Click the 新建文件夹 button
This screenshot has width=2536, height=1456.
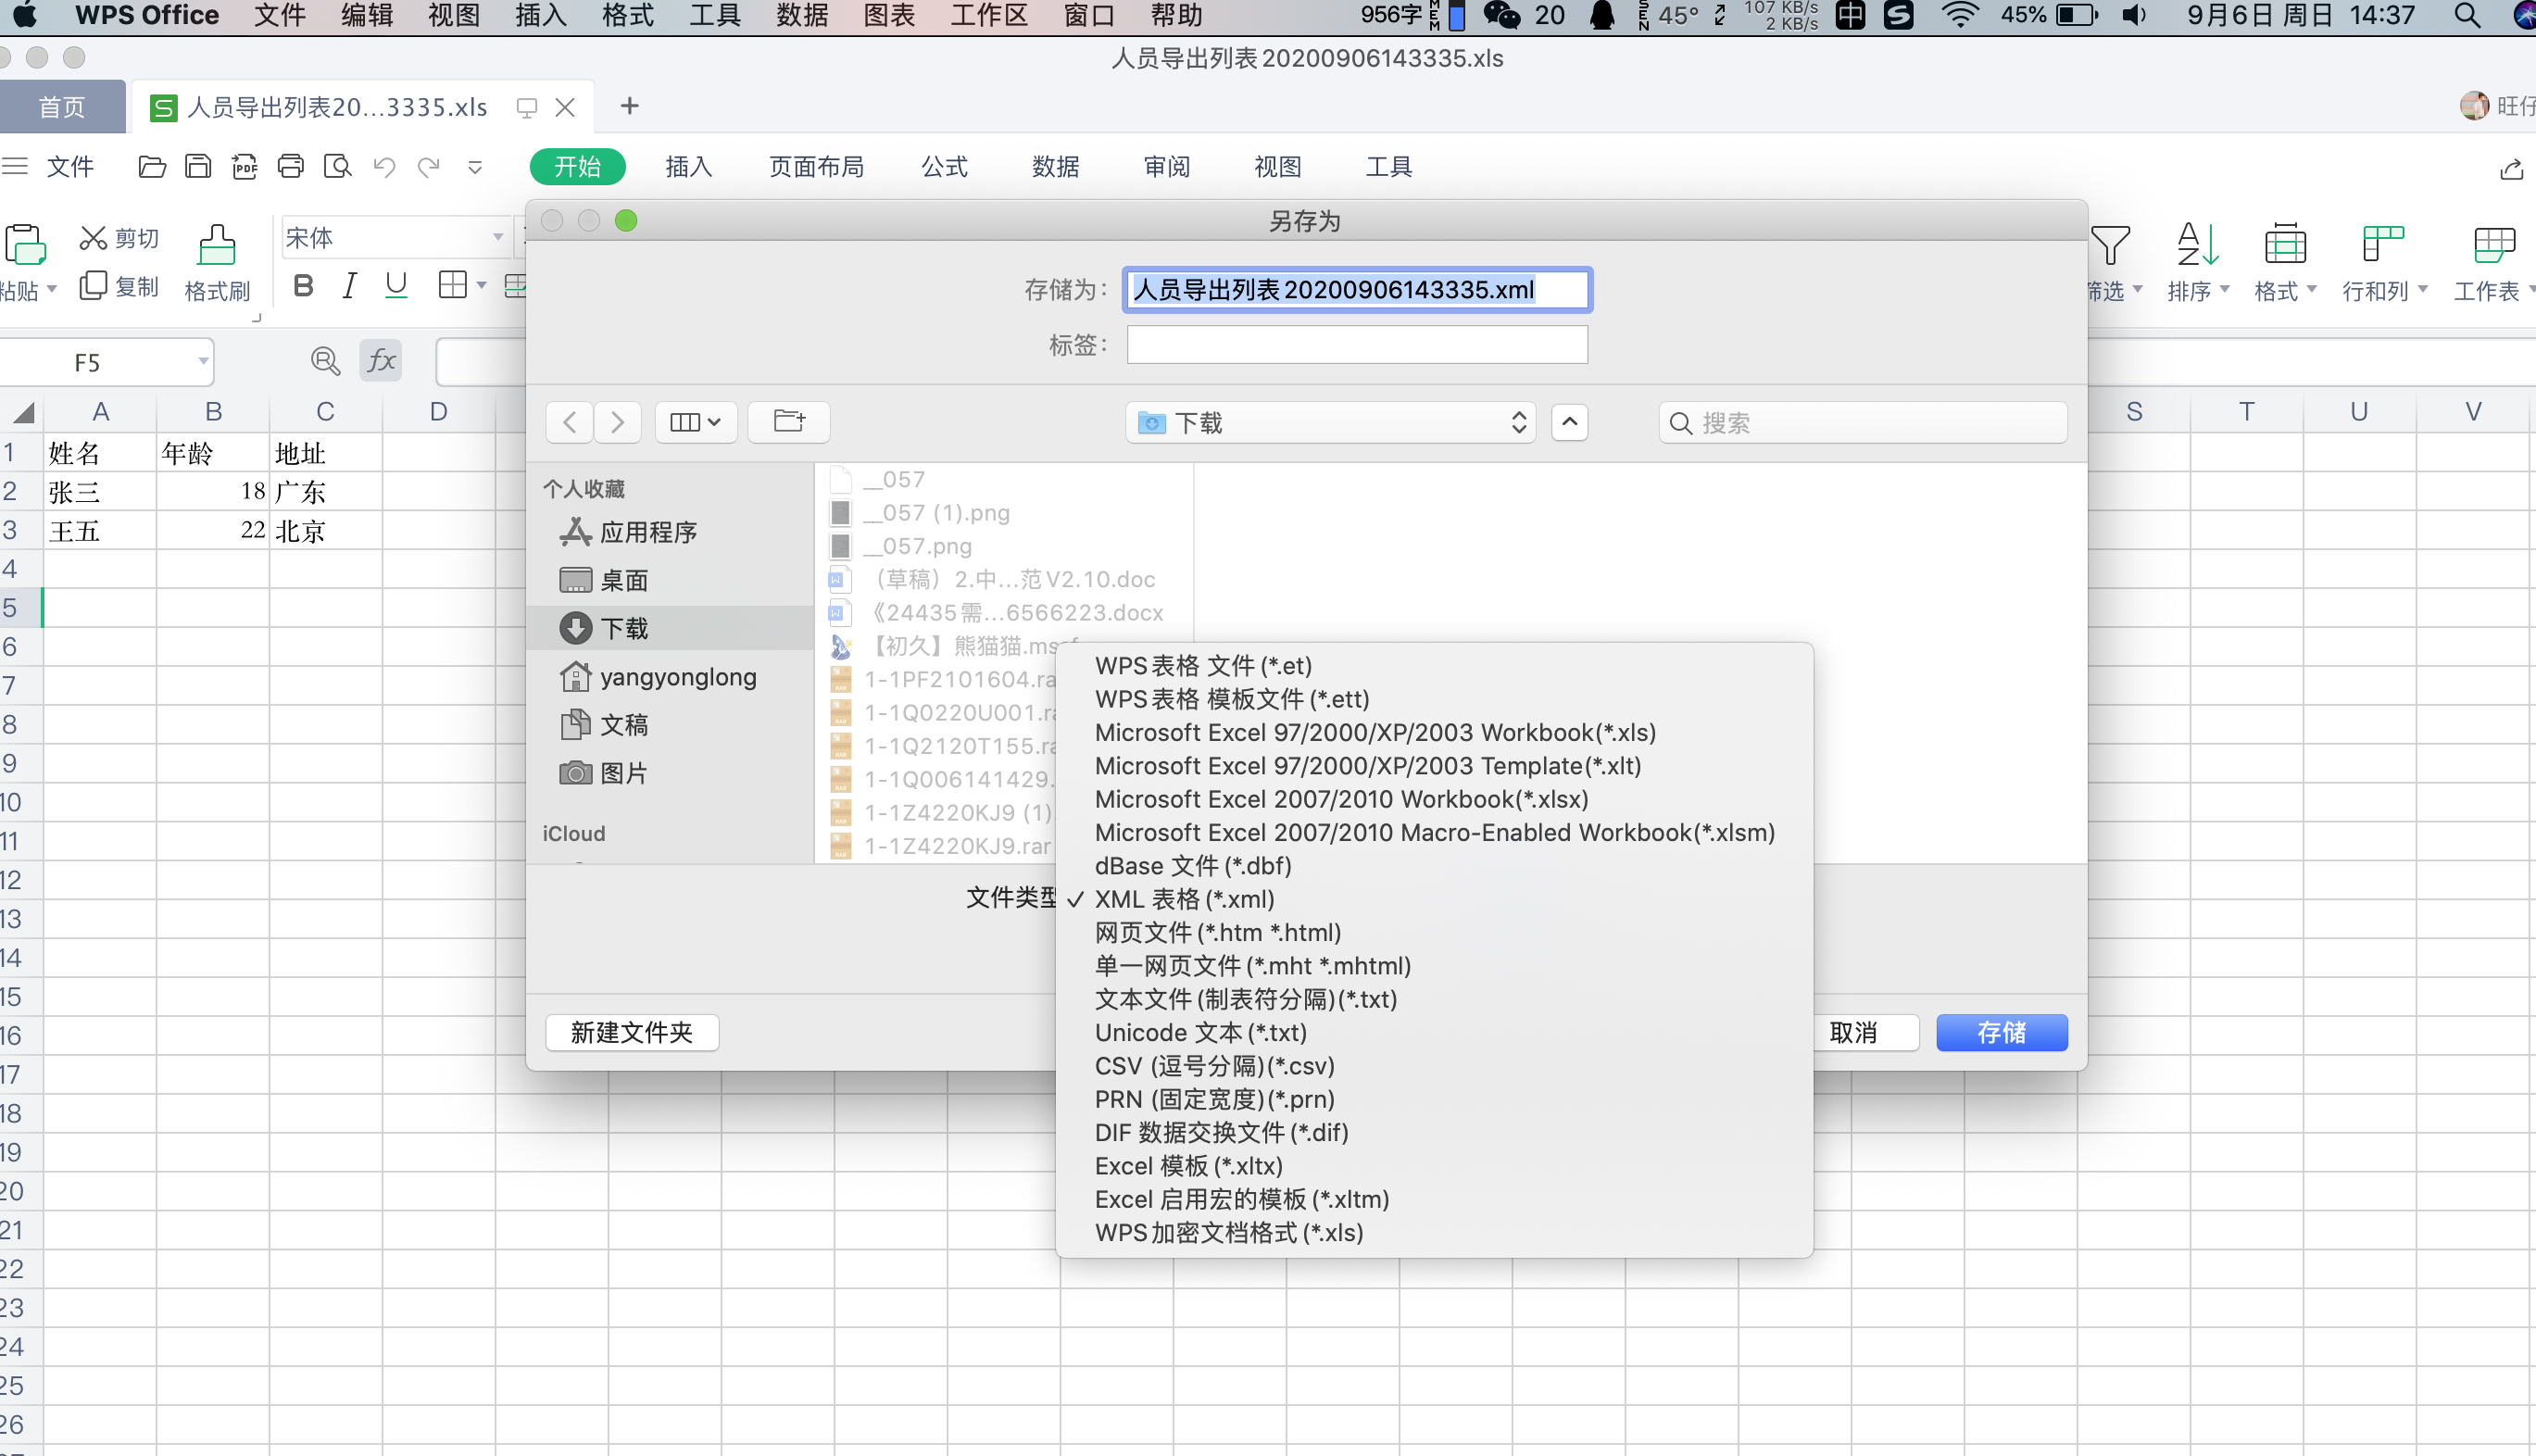pos(631,1033)
